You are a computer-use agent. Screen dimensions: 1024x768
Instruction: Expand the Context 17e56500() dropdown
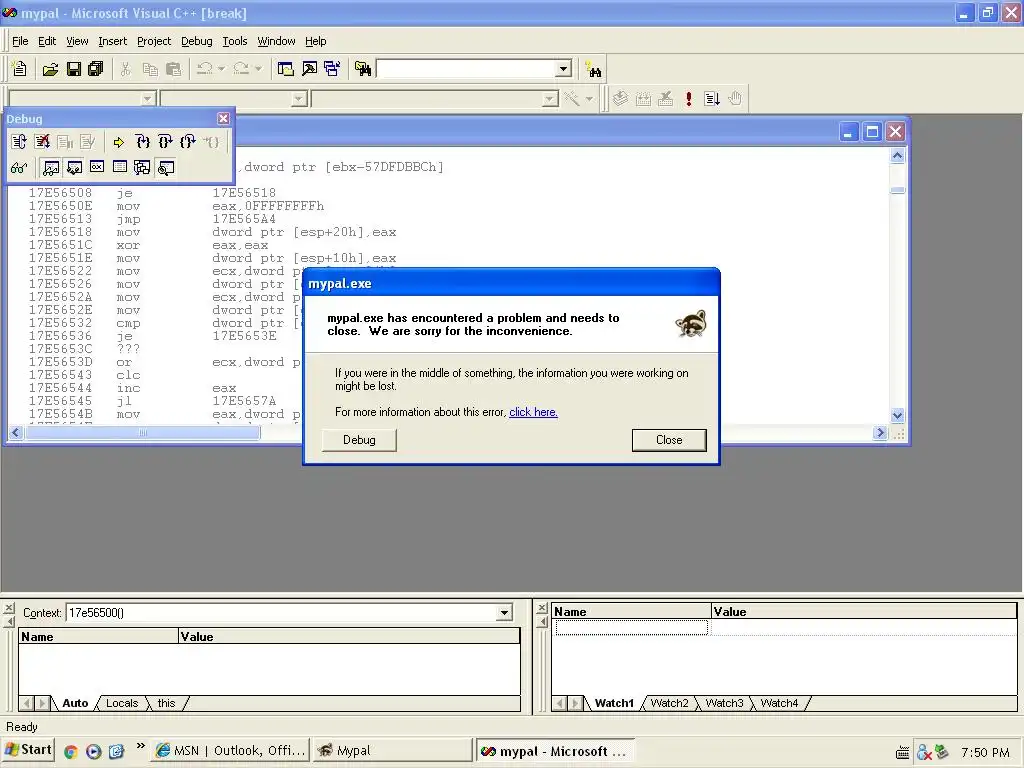504,613
